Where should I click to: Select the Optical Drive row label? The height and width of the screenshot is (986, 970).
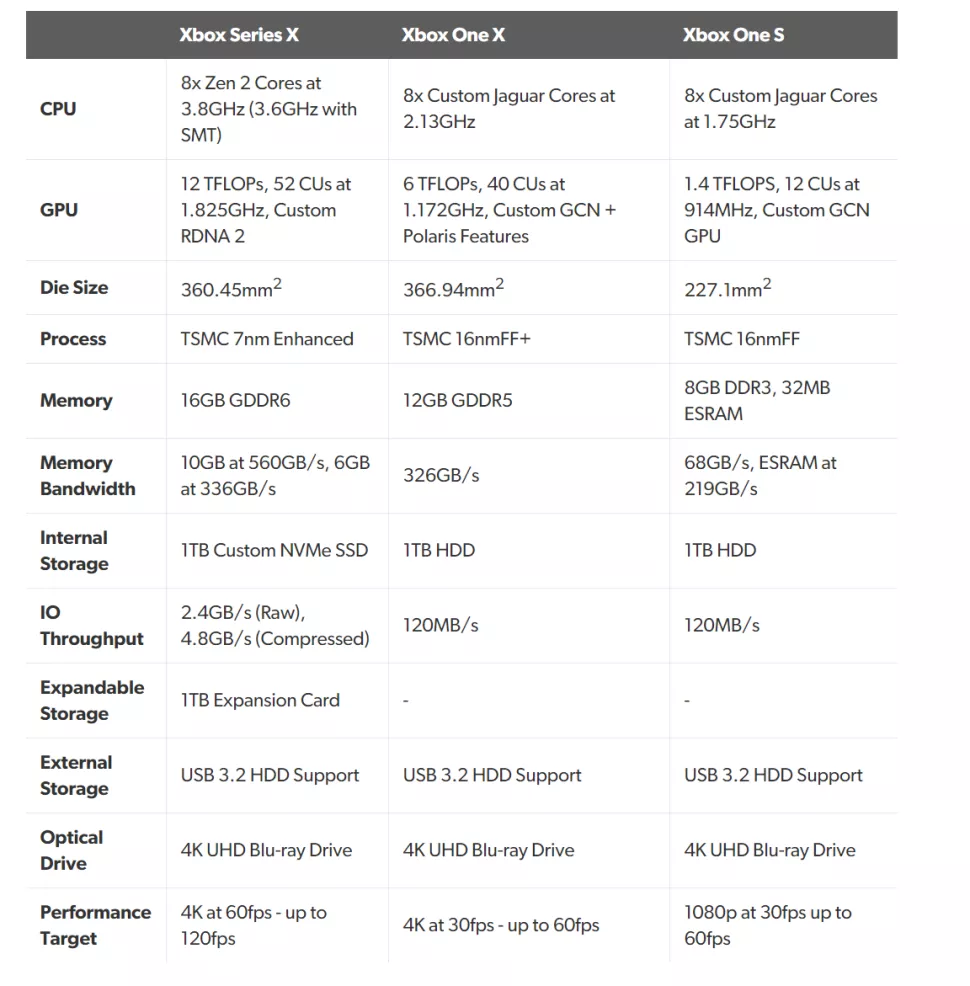[72, 851]
